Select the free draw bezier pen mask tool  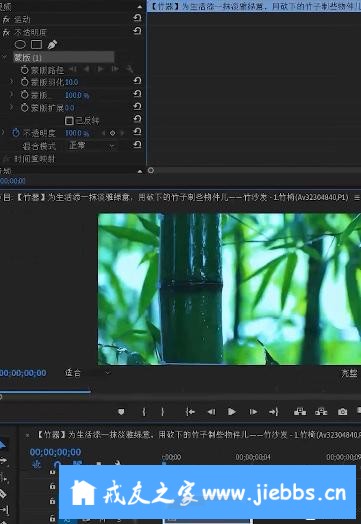click(x=52, y=44)
